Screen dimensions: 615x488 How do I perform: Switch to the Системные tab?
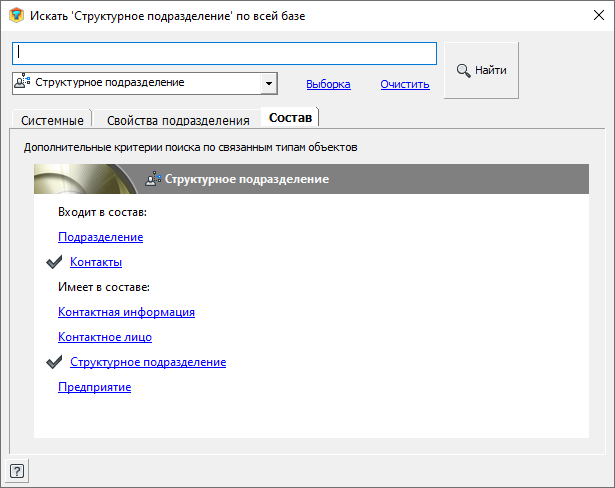[x=52, y=120]
